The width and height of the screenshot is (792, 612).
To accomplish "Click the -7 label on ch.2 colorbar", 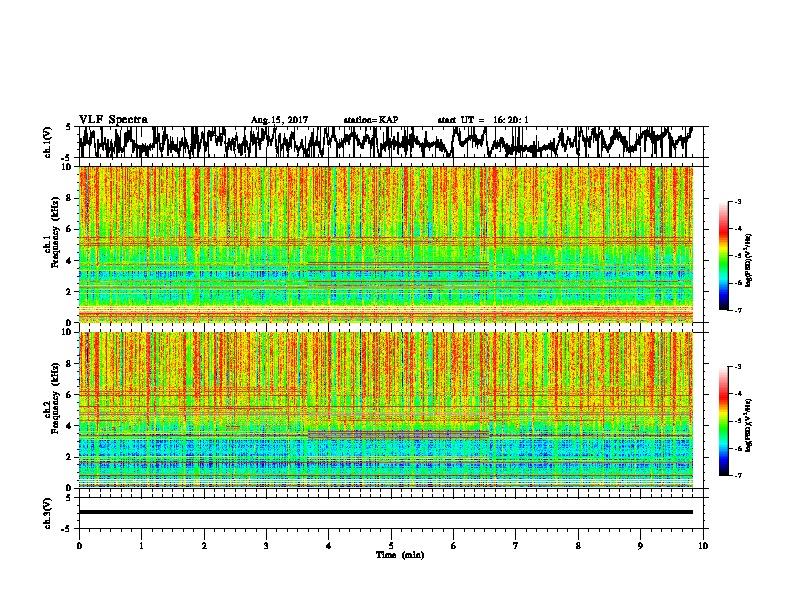I will click(738, 475).
